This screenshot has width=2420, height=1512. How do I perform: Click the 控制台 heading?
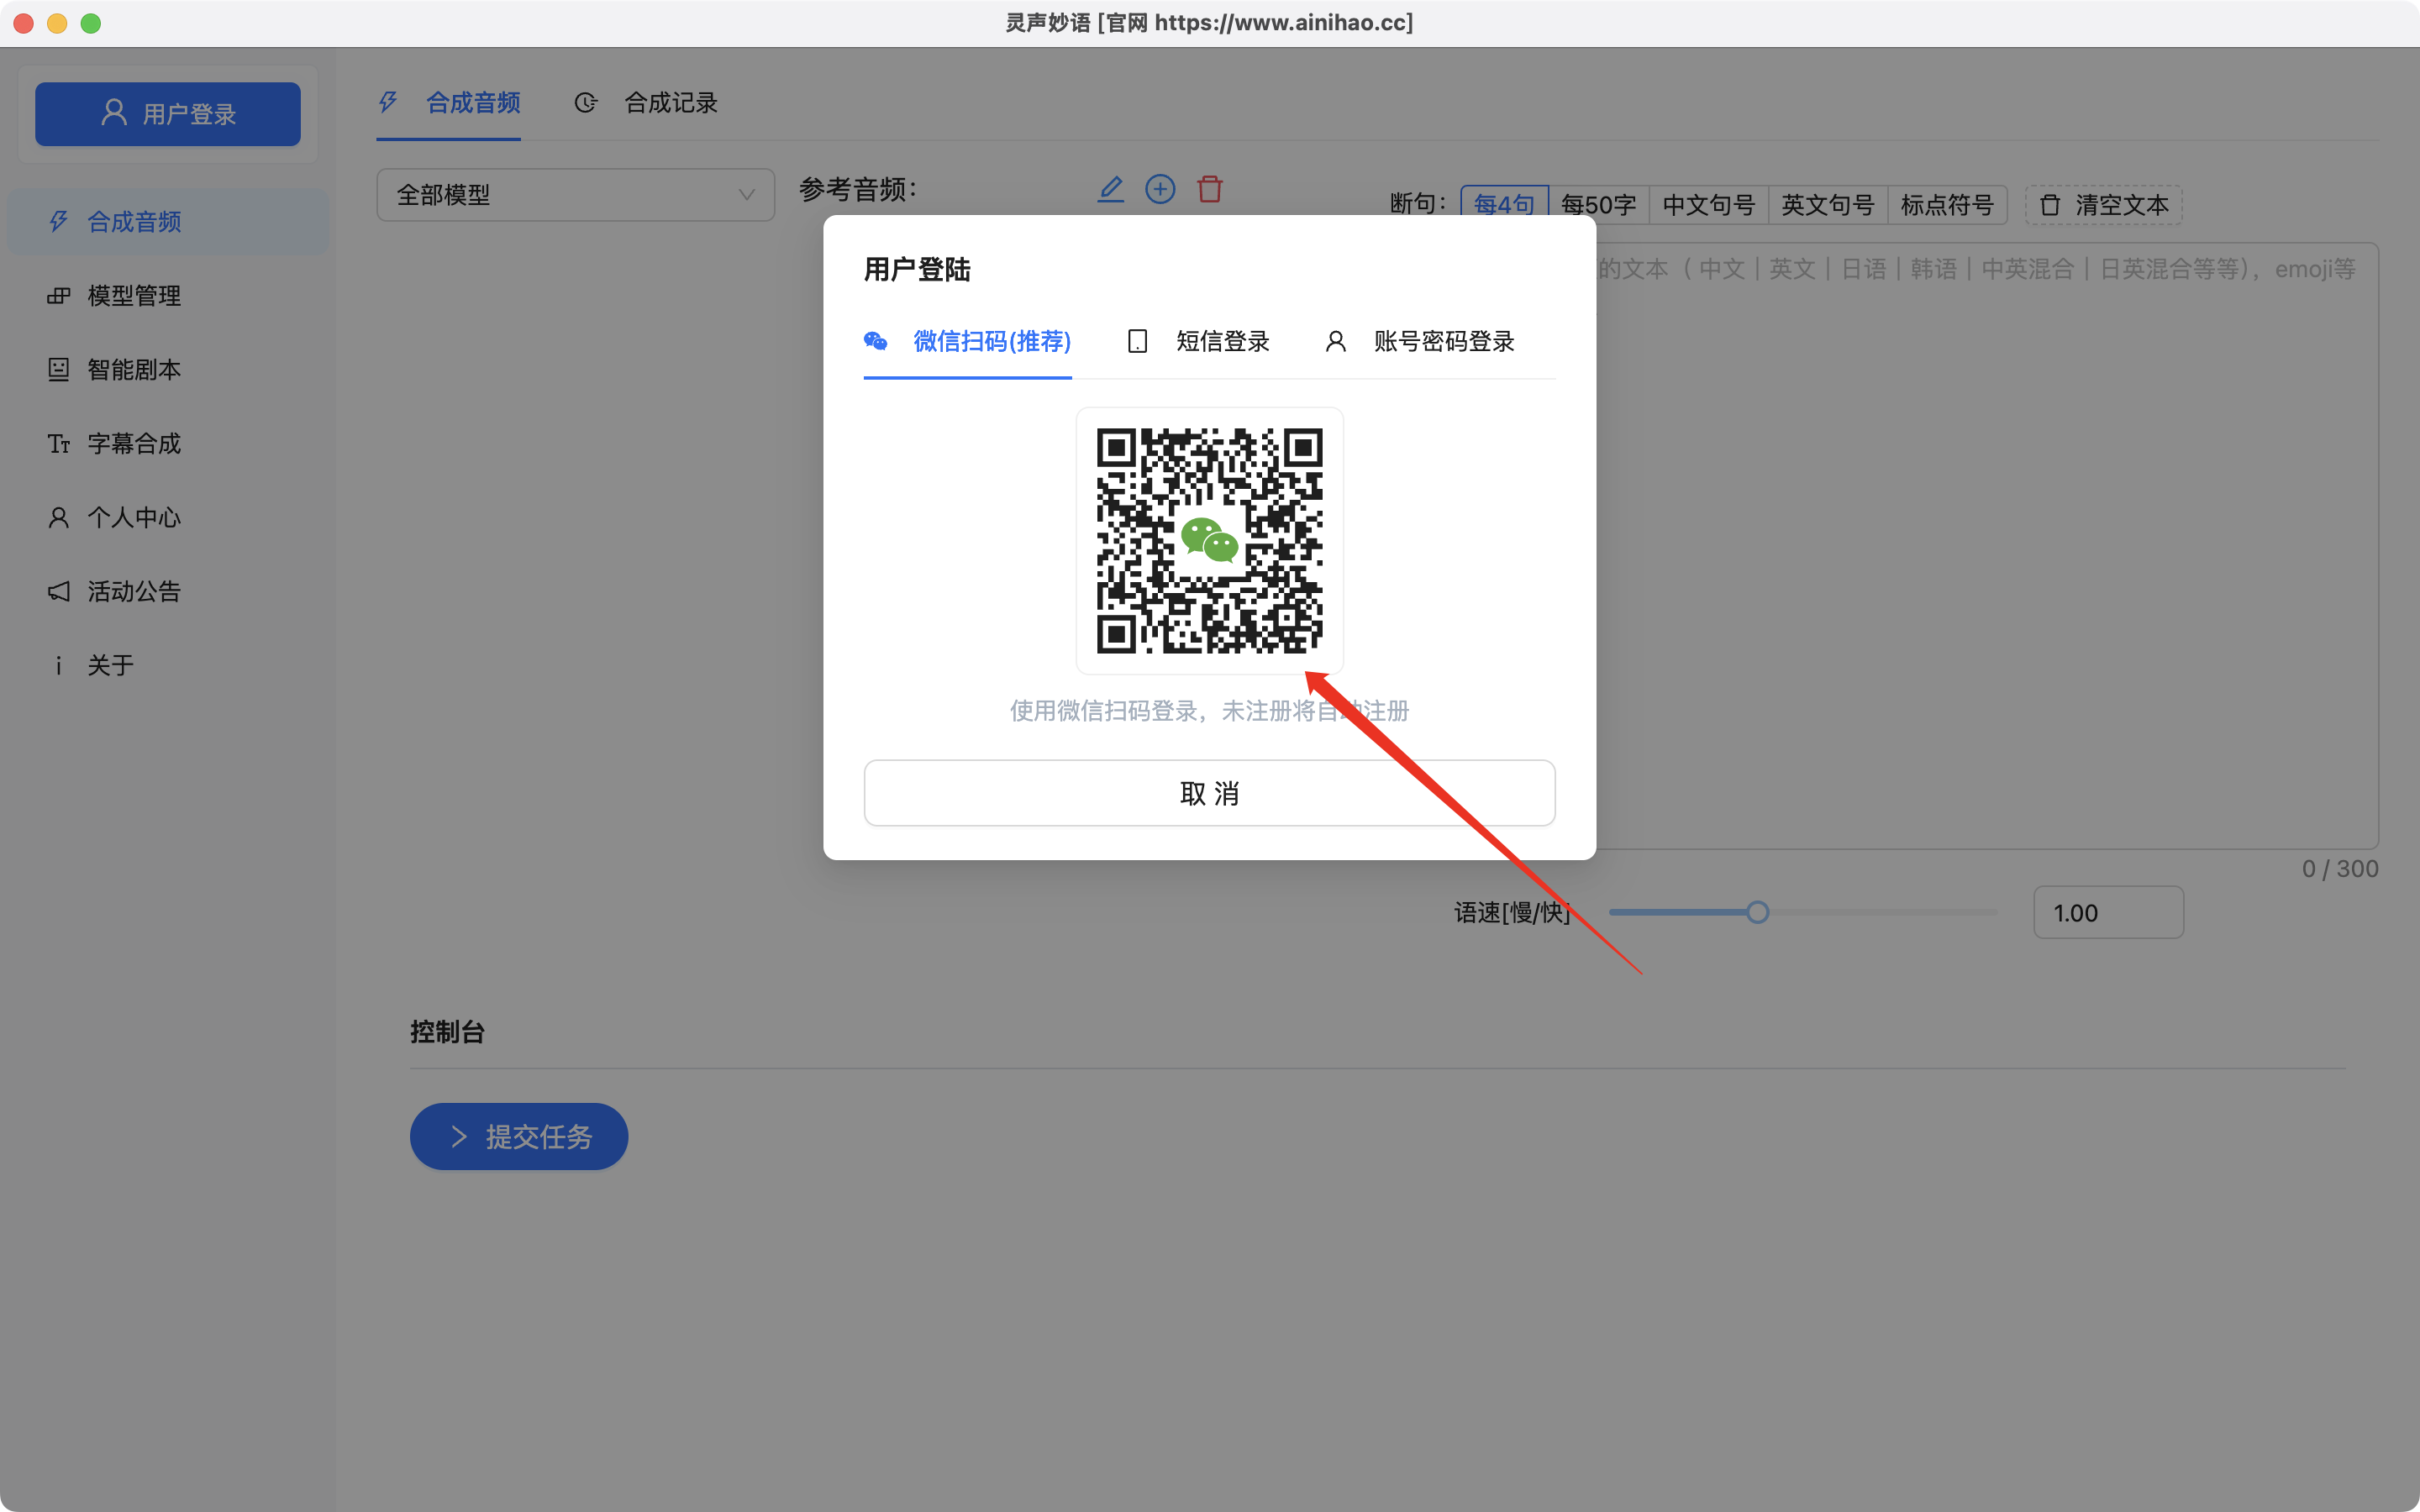point(447,1032)
